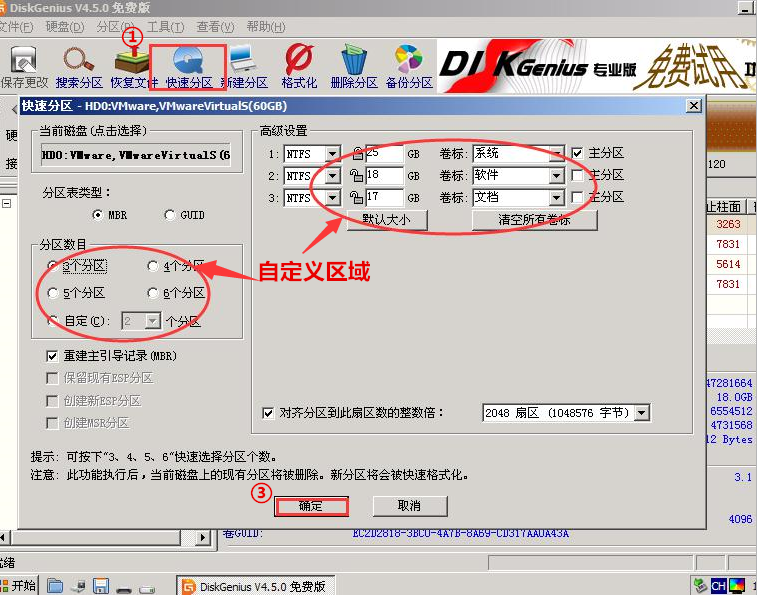Viewport: 757px width, 595px height.
Task: Toggle 主分区 checkbox for partition 3
Action: [x=577, y=197]
